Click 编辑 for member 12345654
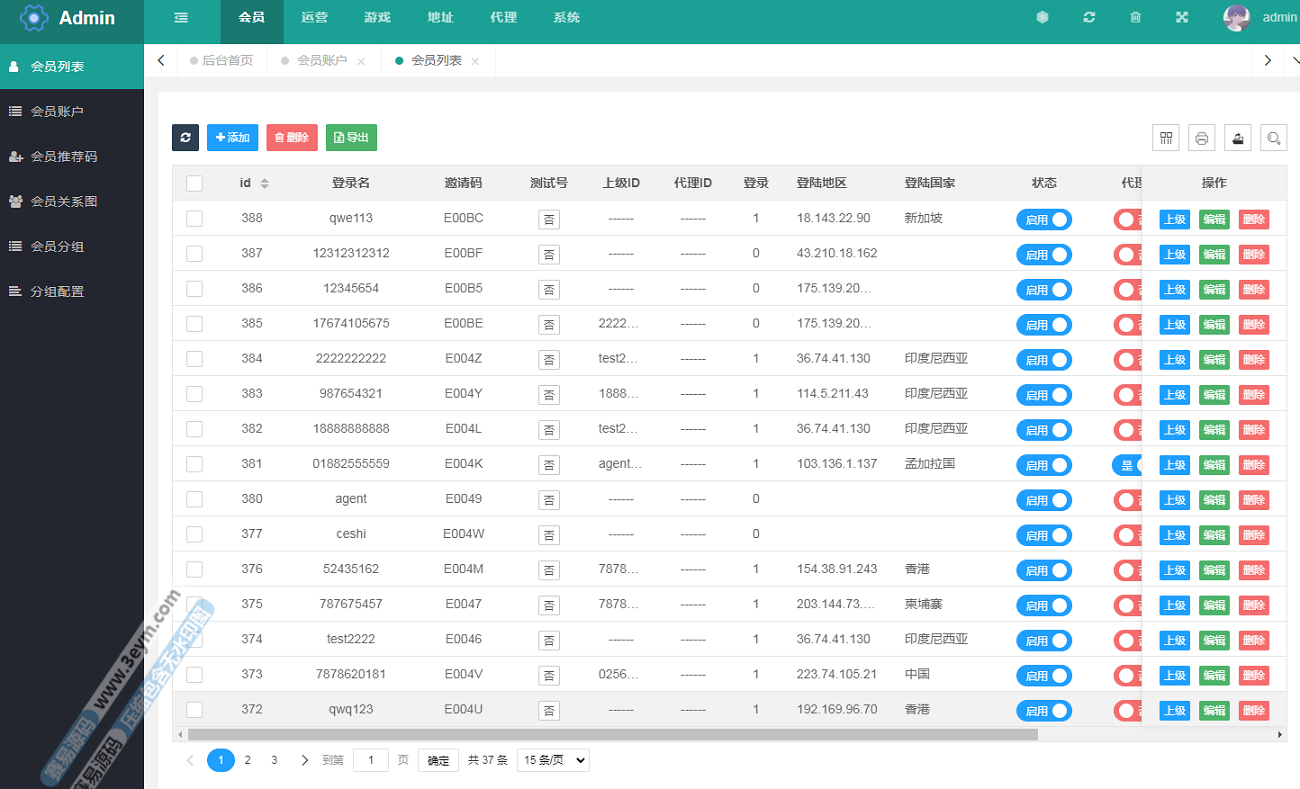The width and height of the screenshot is (1300, 789). pyautogui.click(x=1214, y=289)
